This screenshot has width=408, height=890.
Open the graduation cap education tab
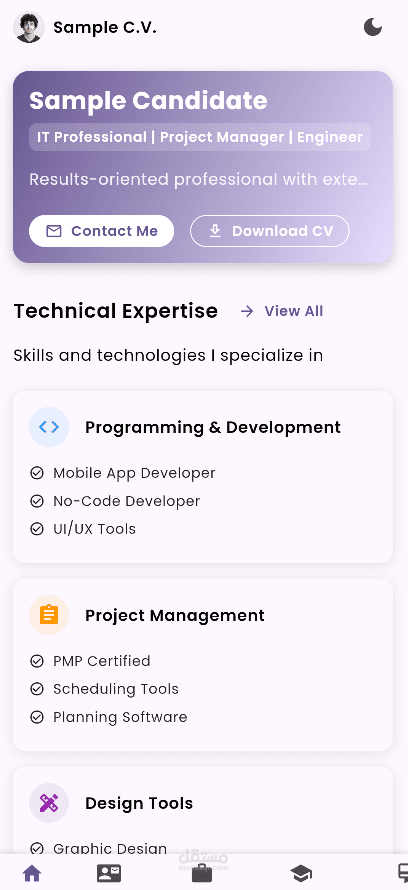[301, 873]
